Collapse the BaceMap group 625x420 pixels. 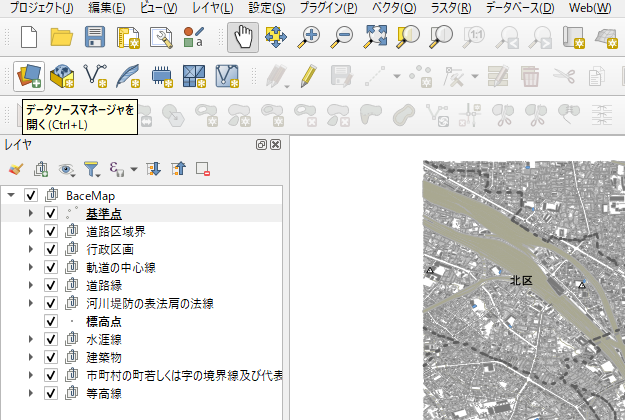coord(11,195)
